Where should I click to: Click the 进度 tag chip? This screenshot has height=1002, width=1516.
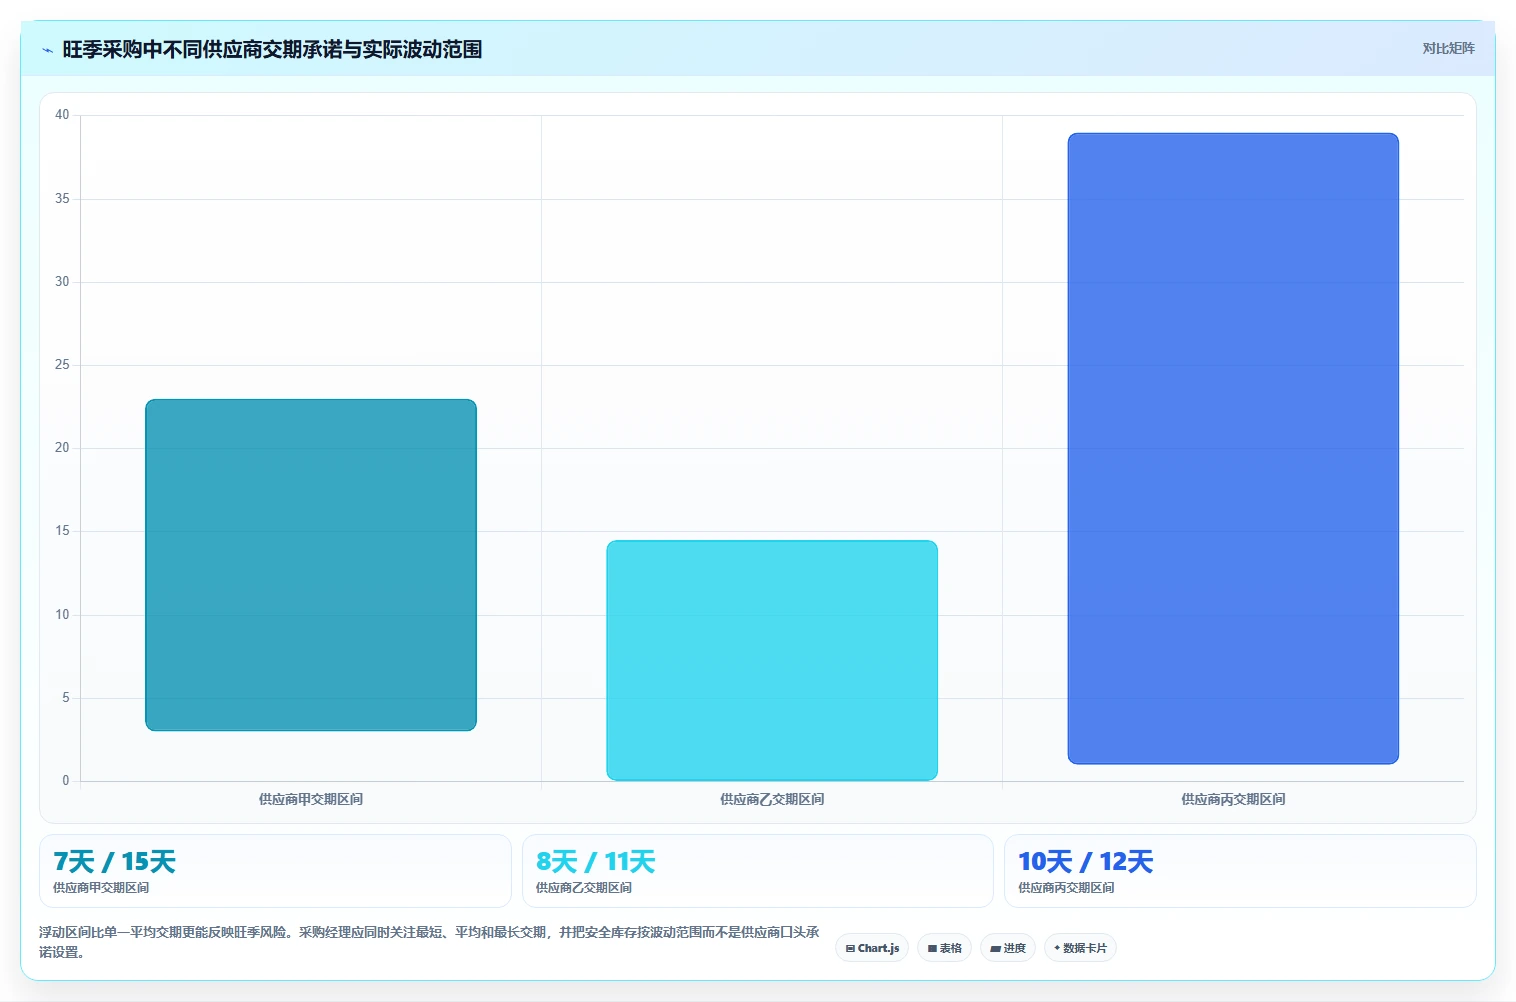pos(1008,948)
